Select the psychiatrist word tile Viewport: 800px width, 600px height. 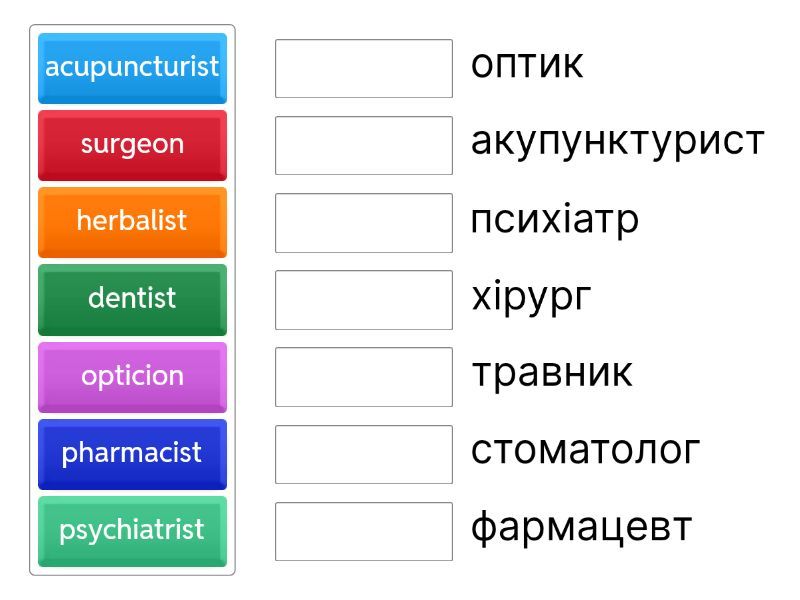pos(132,531)
